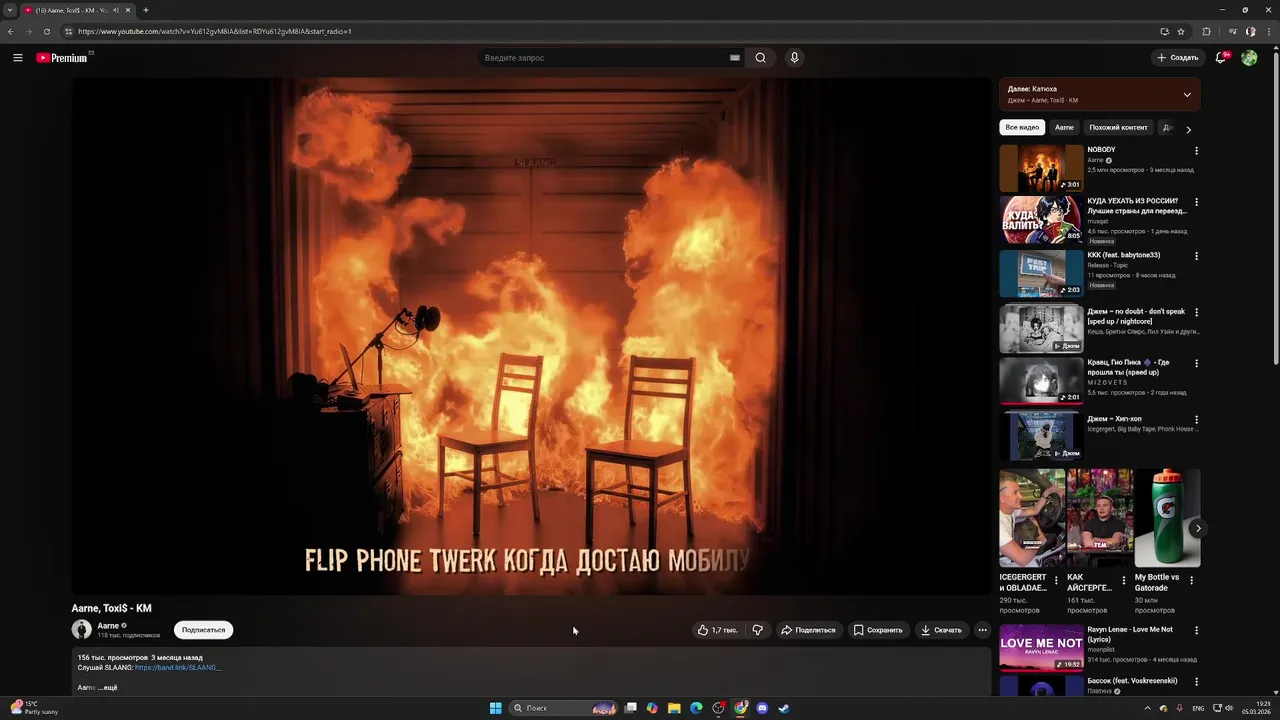Select the Похожий контент chip
Viewport: 1280px width, 720px height.
pyautogui.click(x=1118, y=128)
